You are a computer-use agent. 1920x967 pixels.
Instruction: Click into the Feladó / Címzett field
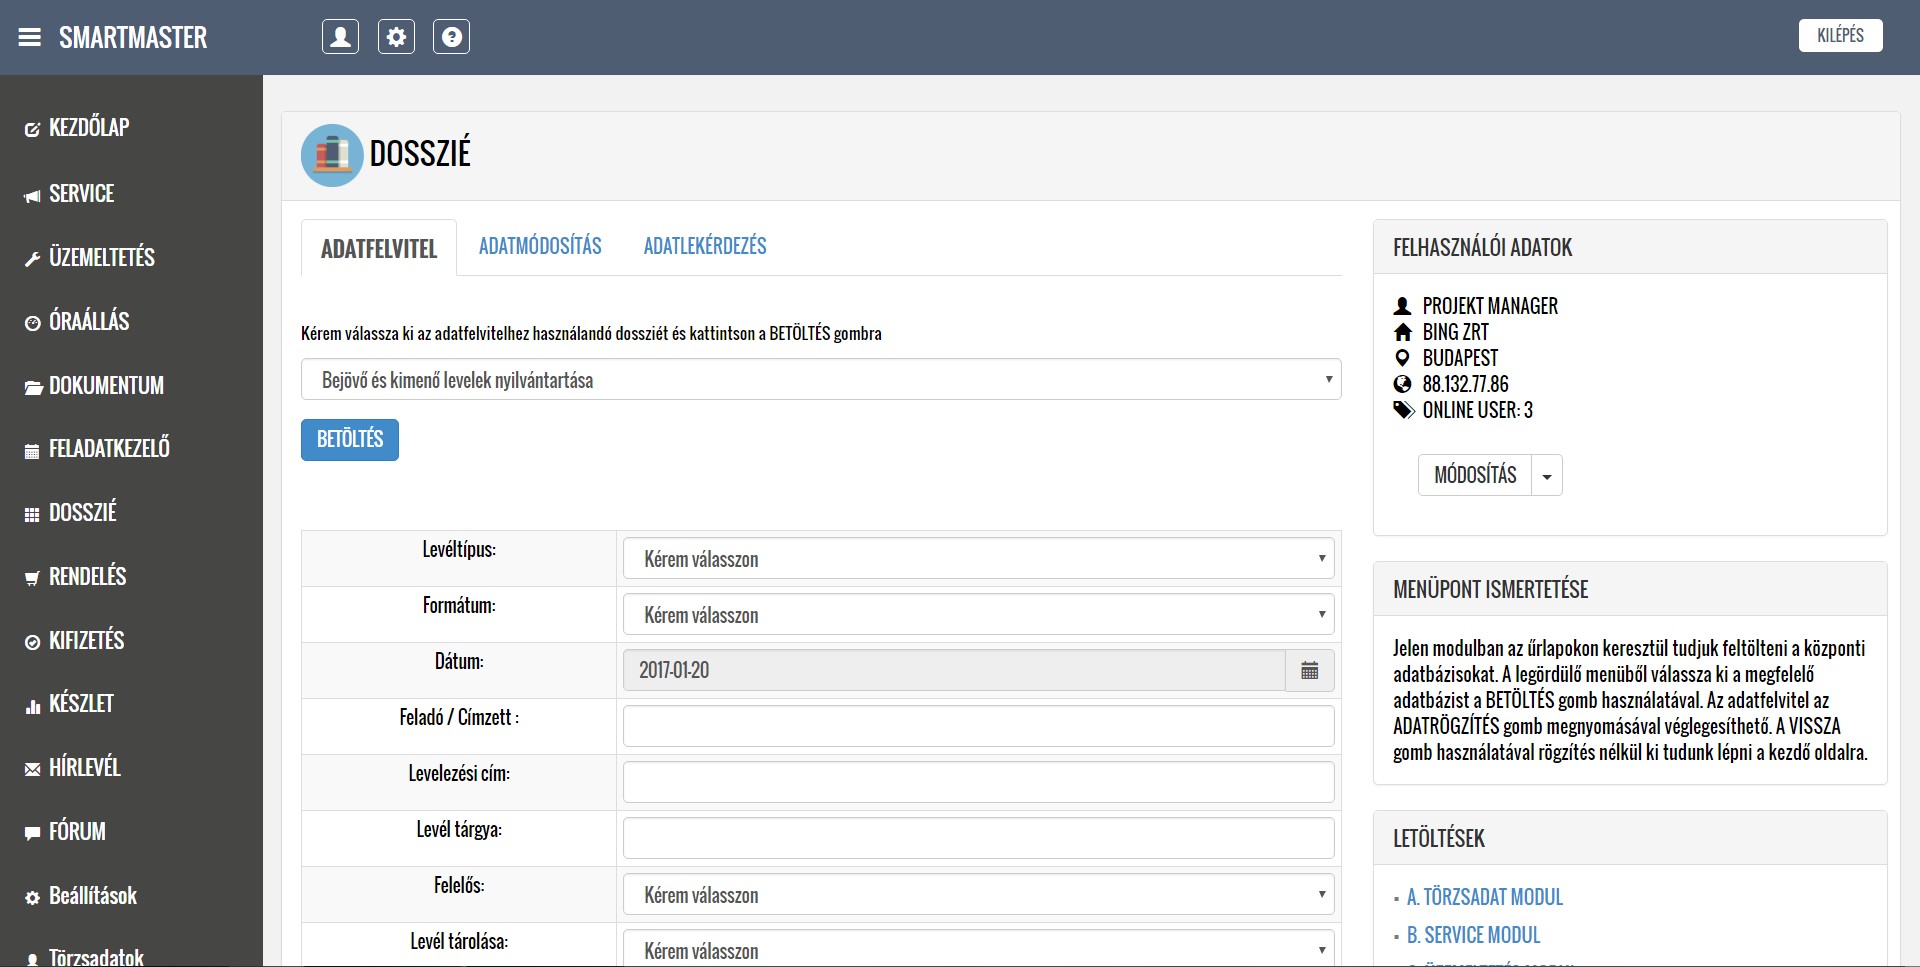(978, 726)
